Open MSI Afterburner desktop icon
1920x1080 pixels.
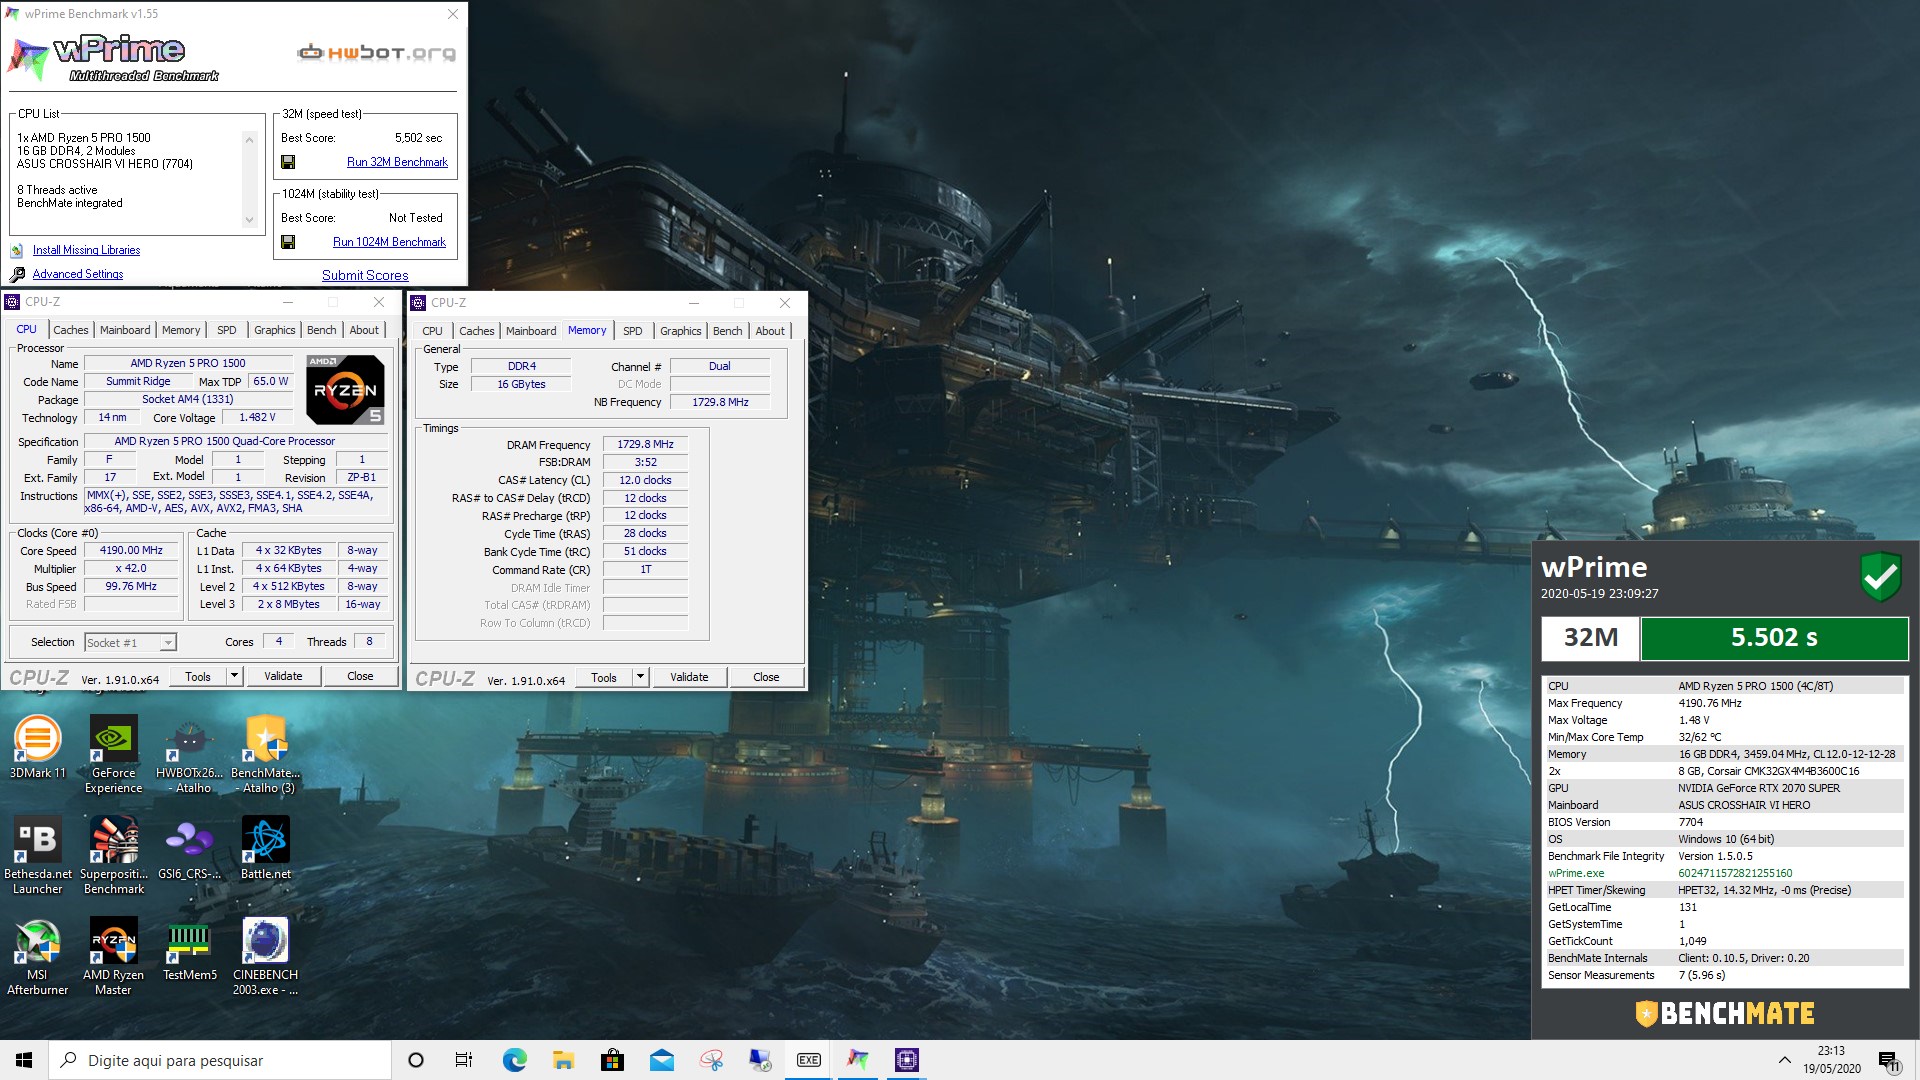pos(37,957)
